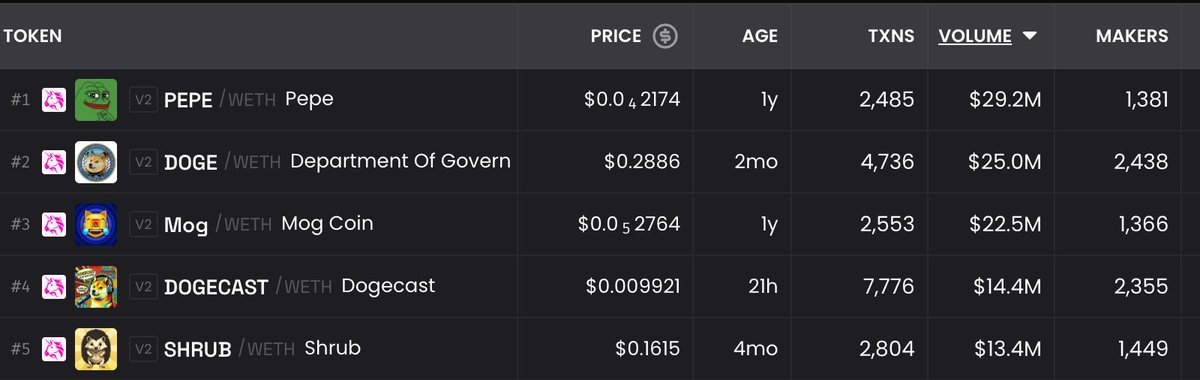This screenshot has width=1200, height=380.
Task: Click the Uniswap icon in PEPE row
Action: pyautogui.click(x=53, y=100)
